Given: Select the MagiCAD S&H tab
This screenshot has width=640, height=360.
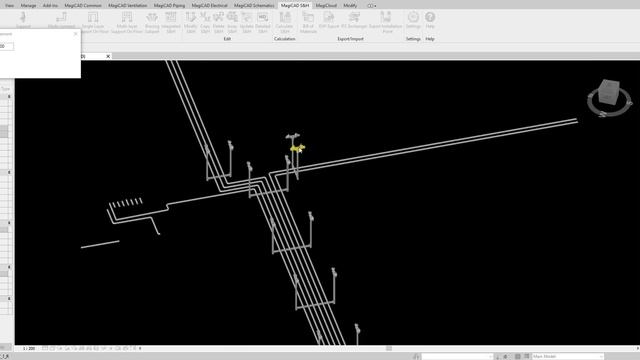Looking at the screenshot, I should click(x=295, y=5).
